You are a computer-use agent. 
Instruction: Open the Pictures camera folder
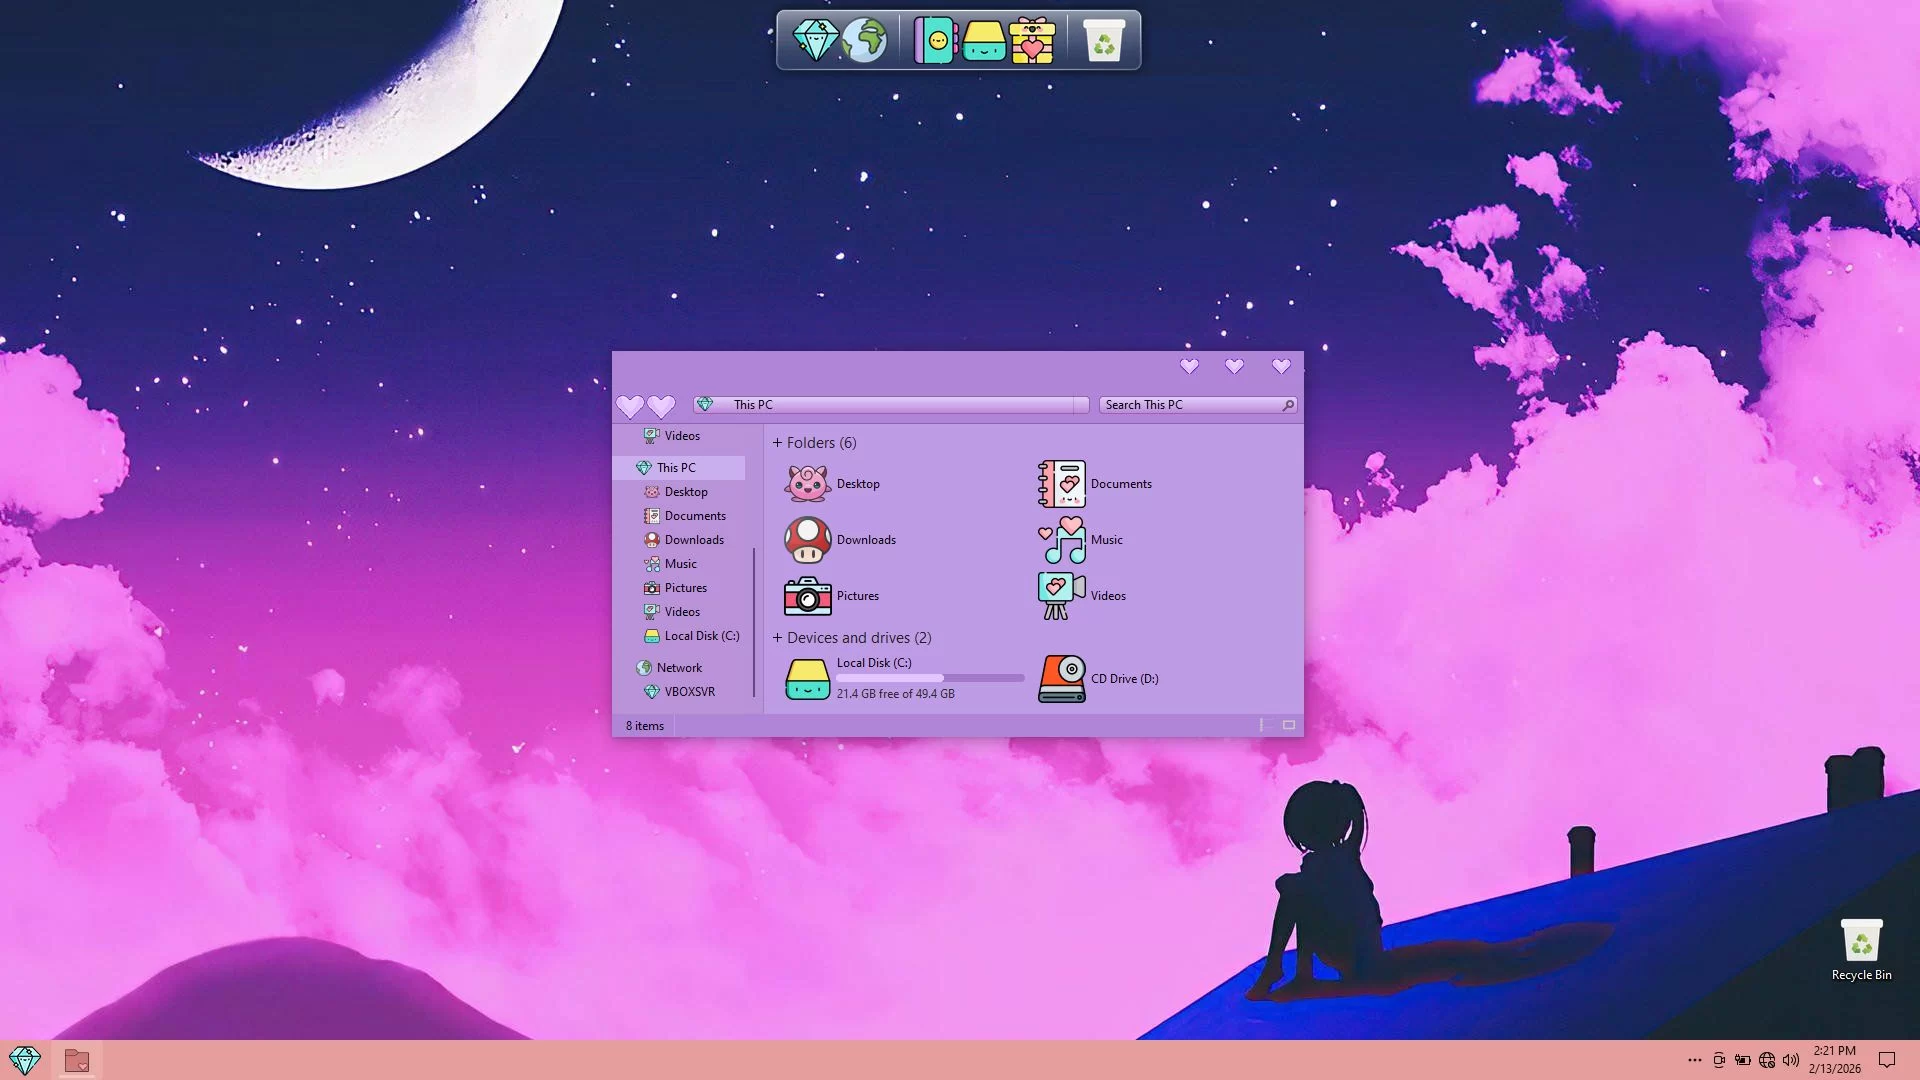tap(807, 596)
